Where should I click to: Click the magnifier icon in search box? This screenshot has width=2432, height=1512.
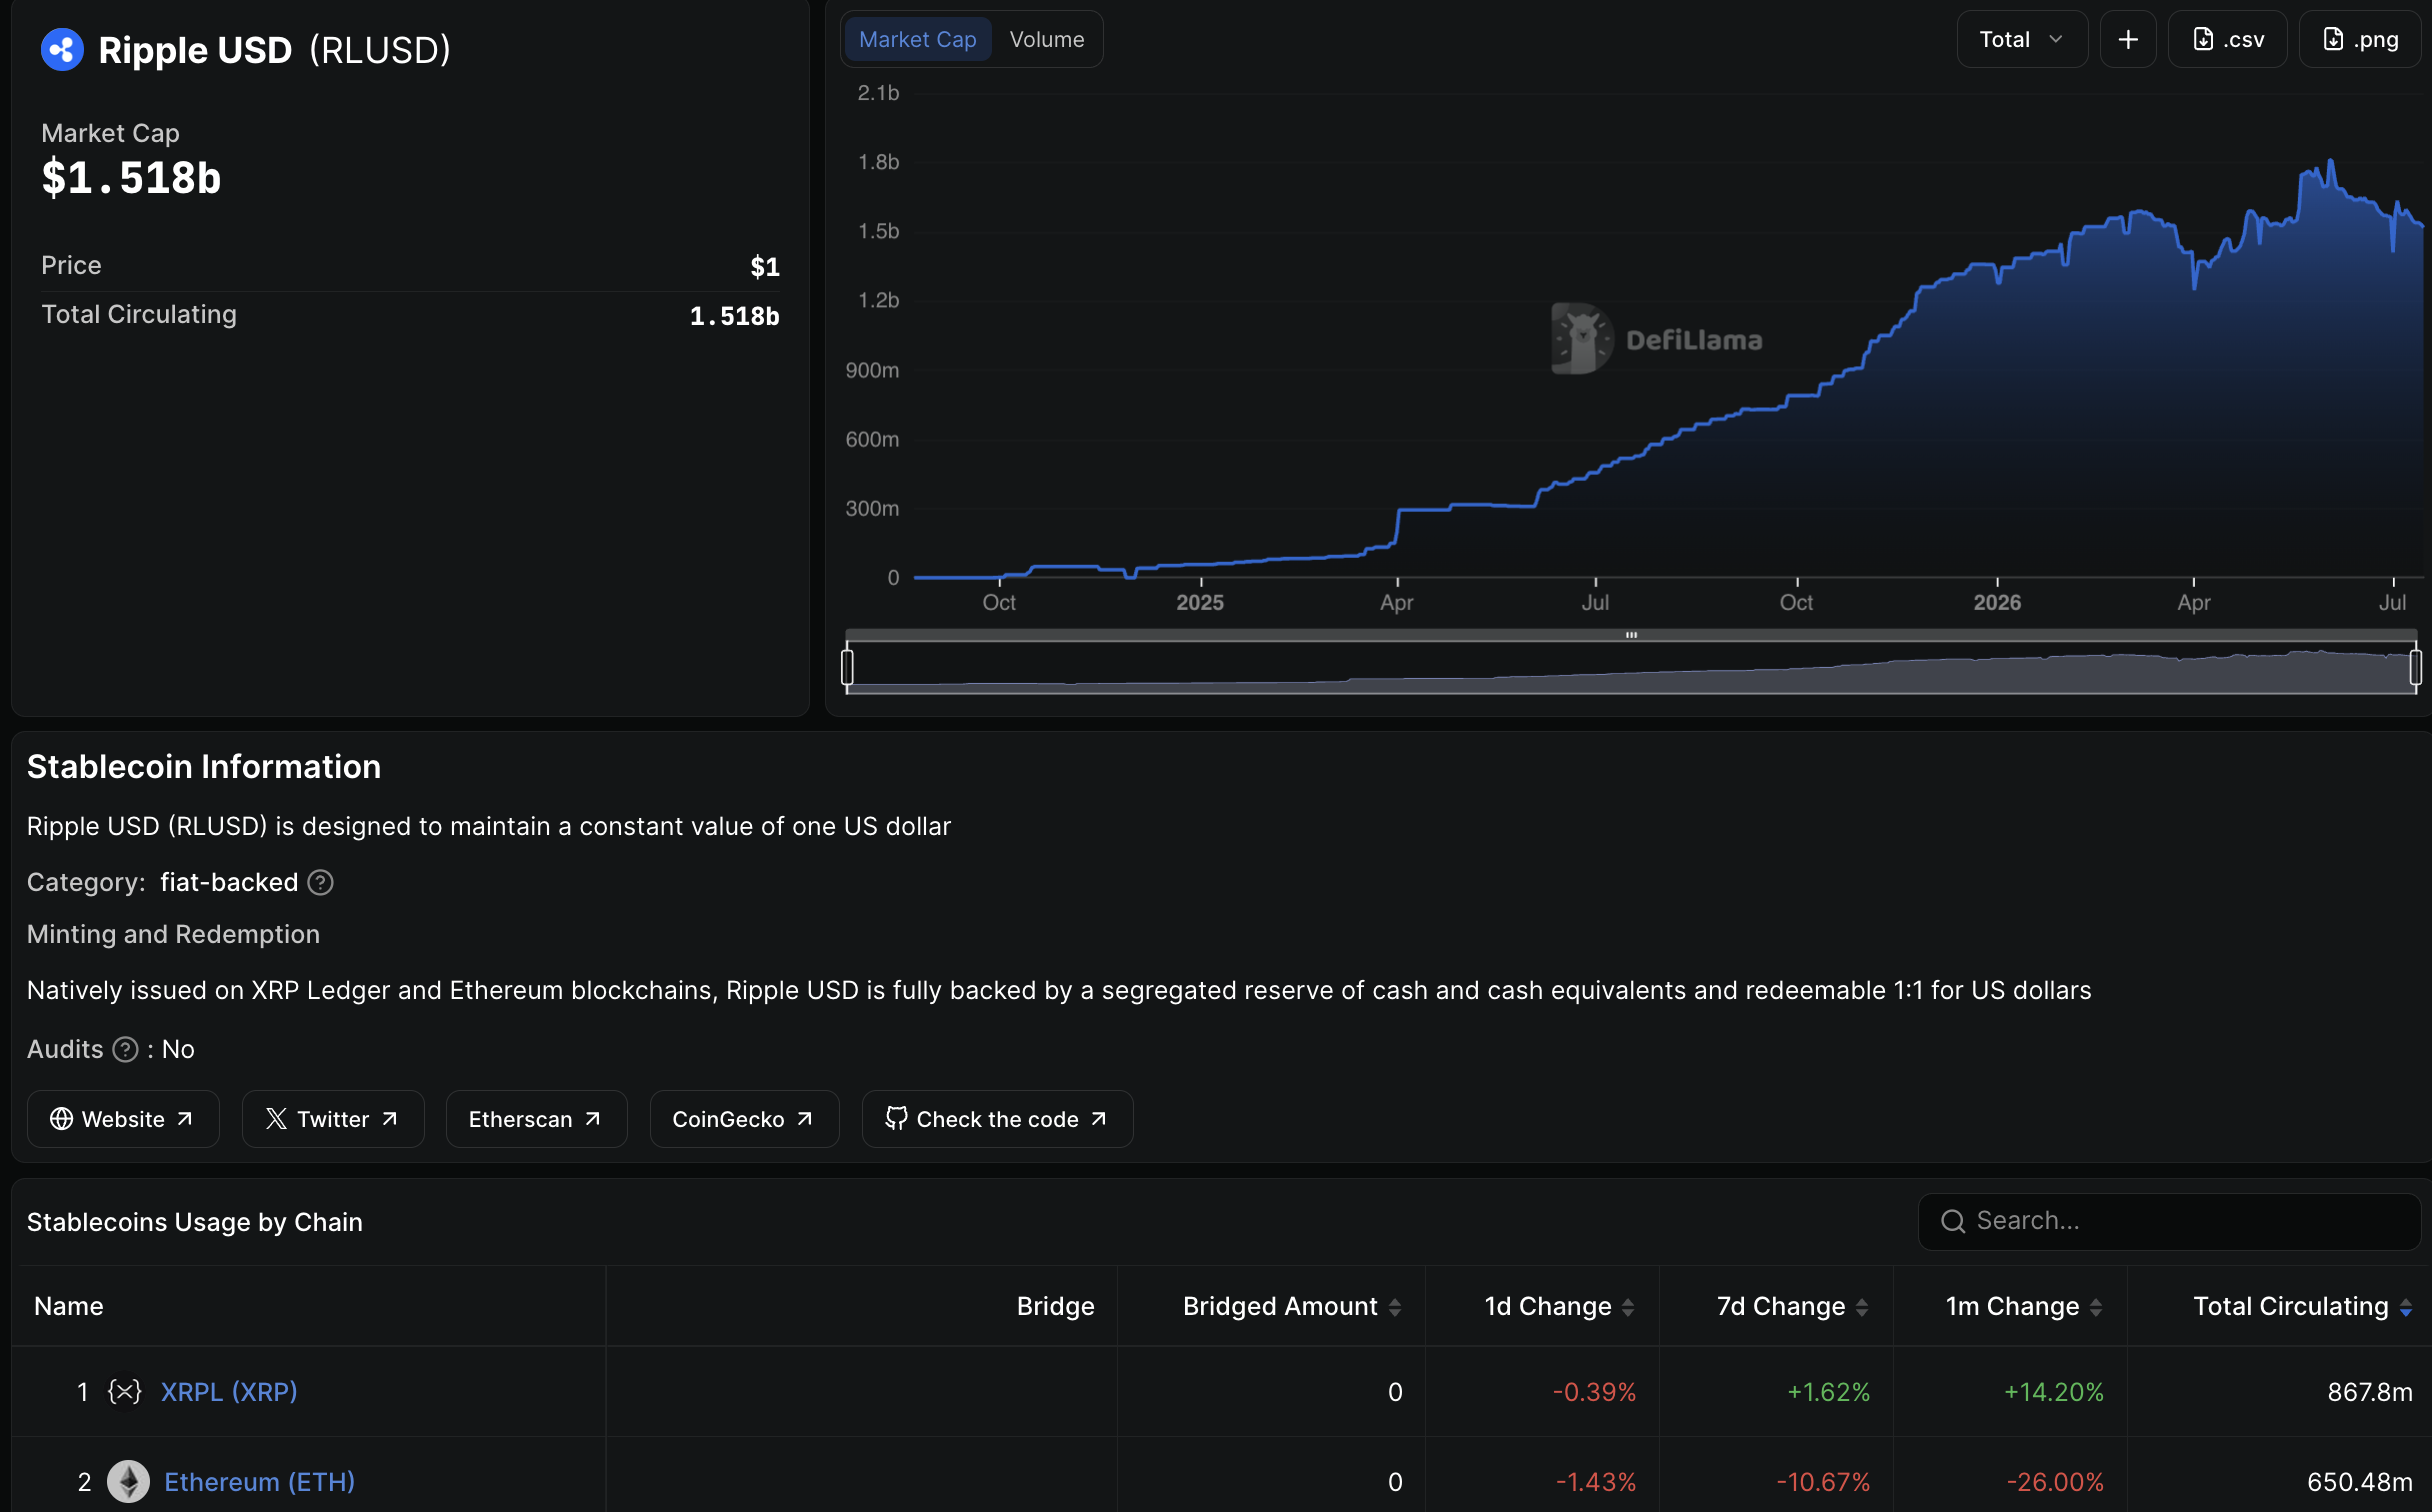pos(1952,1221)
